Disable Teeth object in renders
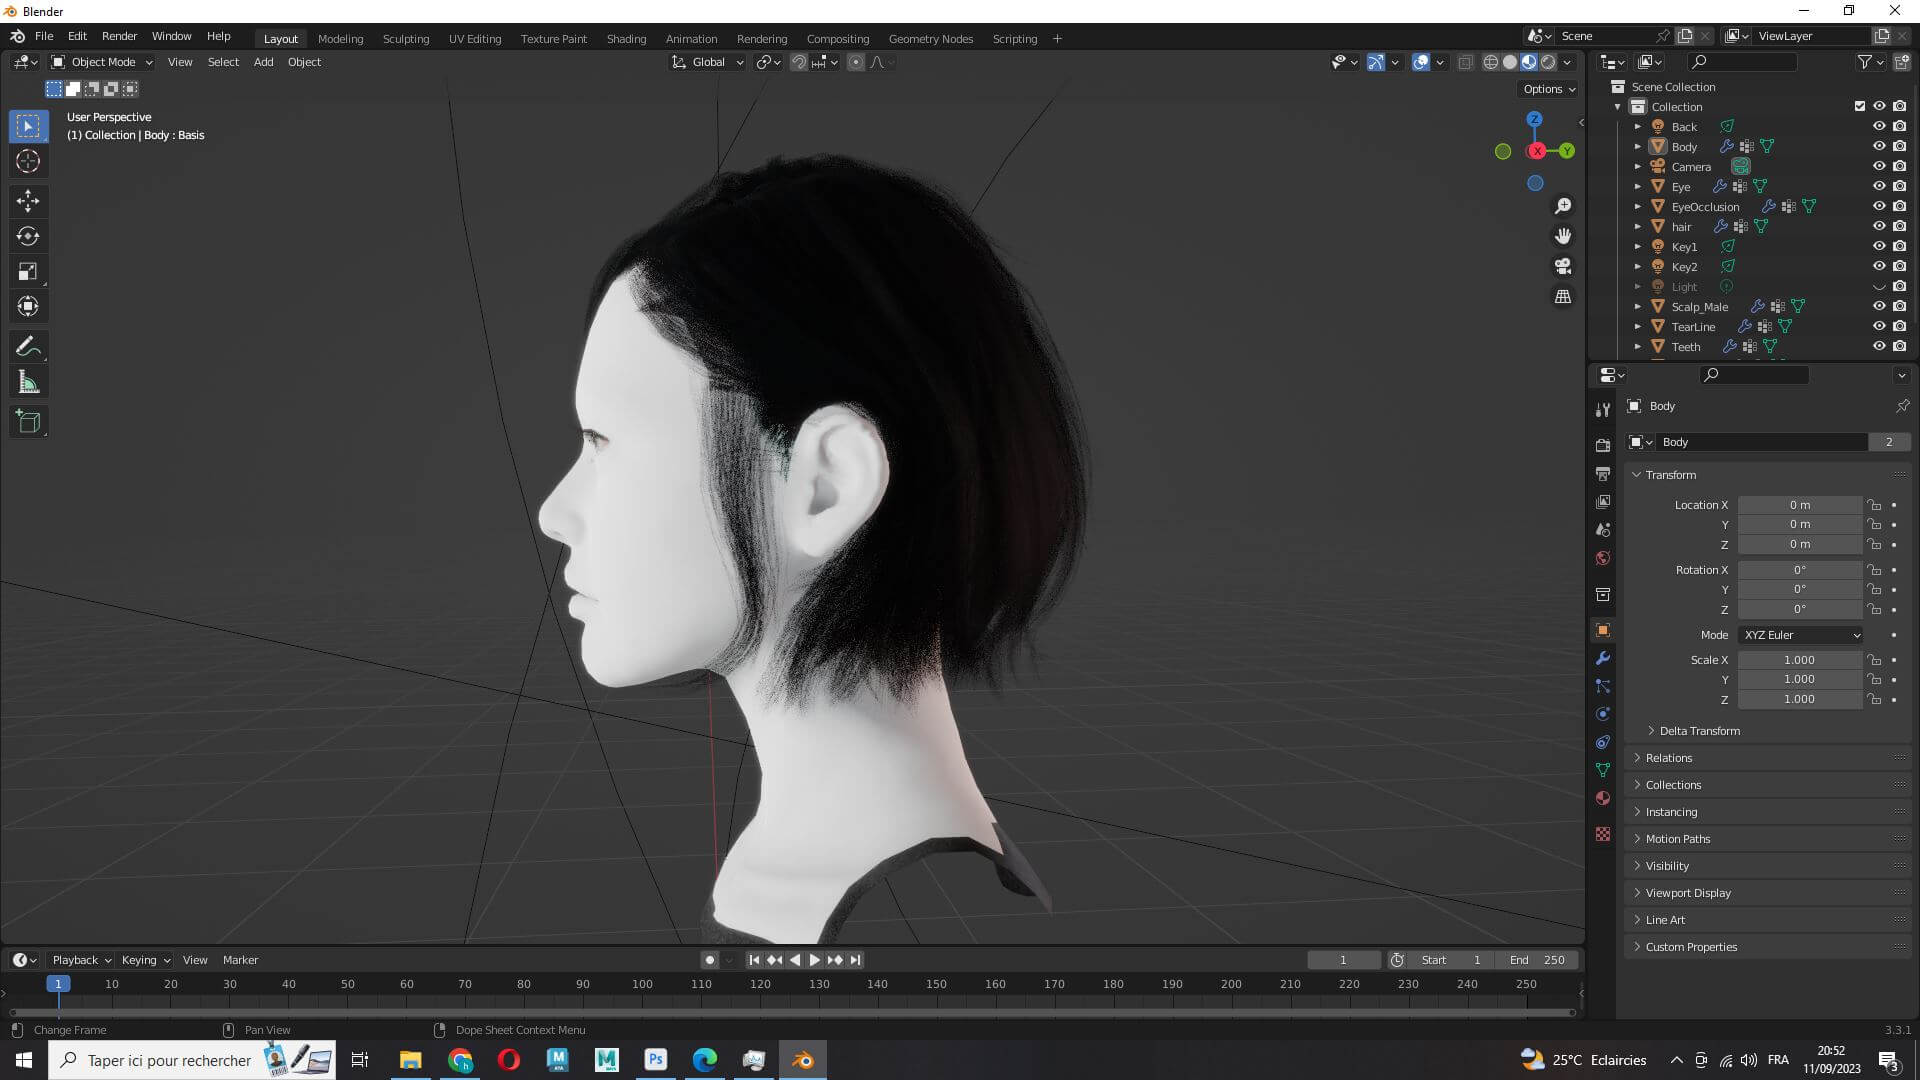Image resolution: width=1920 pixels, height=1080 pixels. (1899, 346)
